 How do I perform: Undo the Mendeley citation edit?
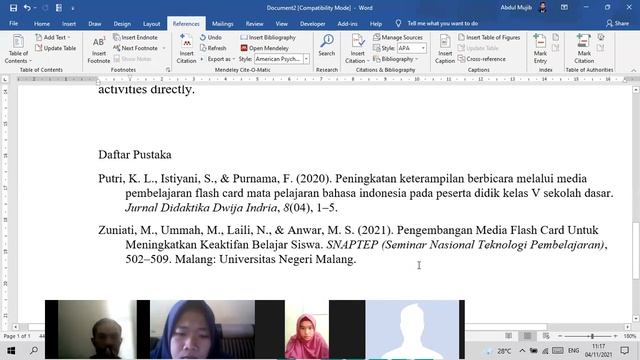211,37
